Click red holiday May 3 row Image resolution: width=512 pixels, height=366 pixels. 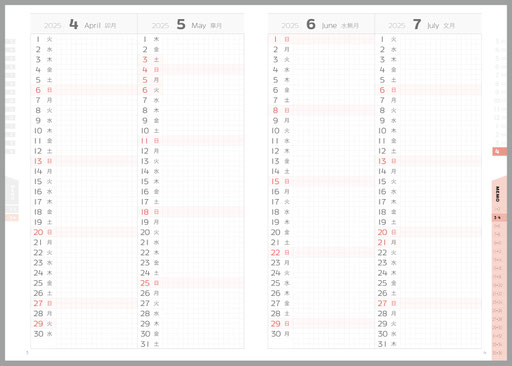[x=191, y=60]
